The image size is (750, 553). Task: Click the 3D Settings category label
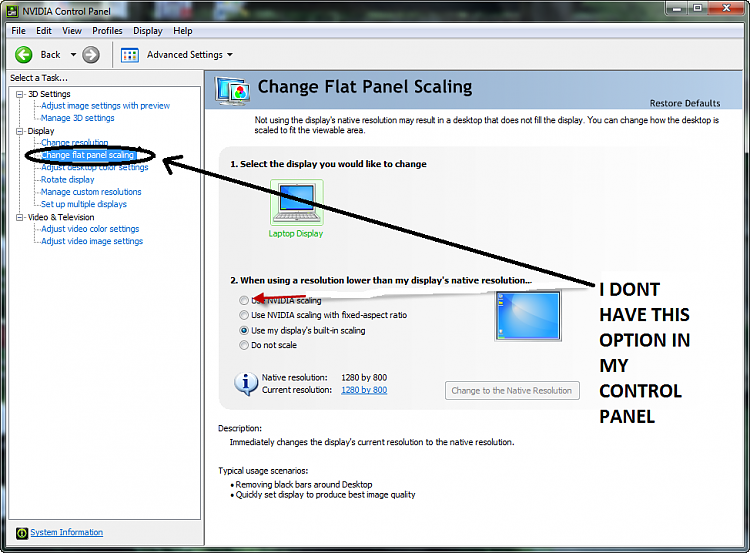[x=49, y=94]
